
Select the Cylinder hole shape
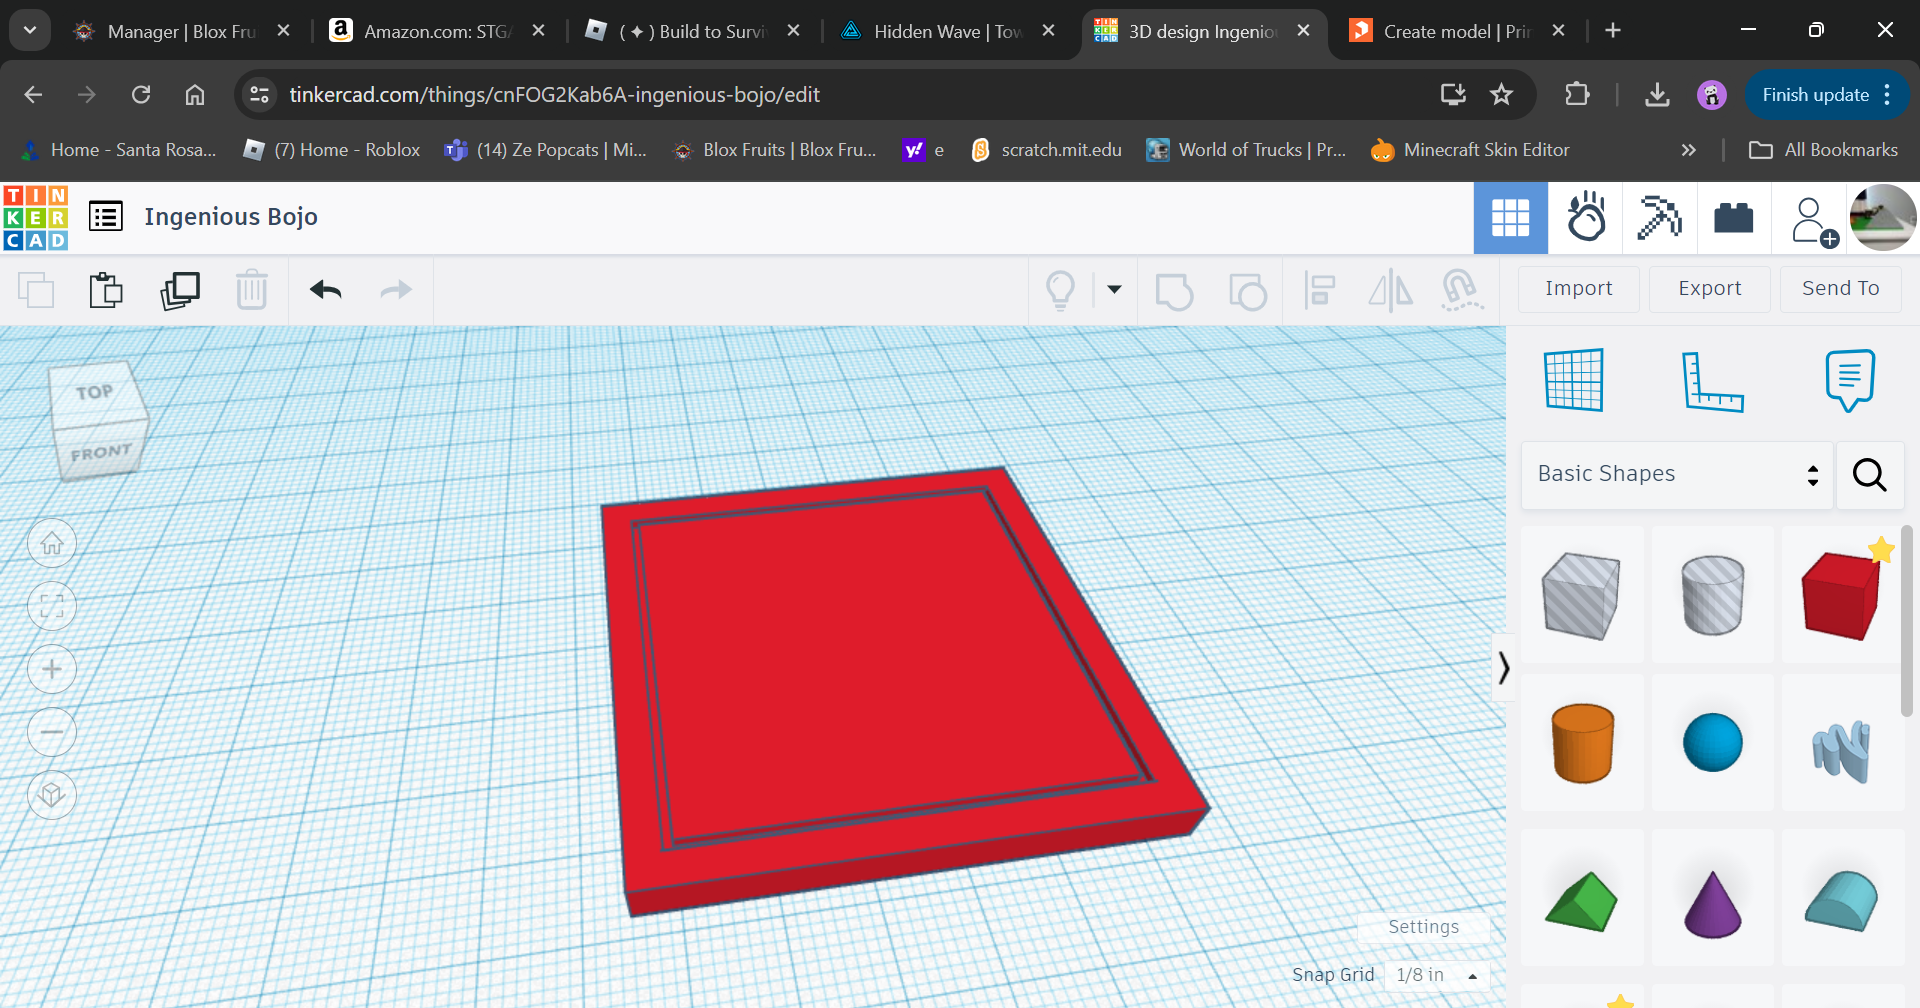(x=1712, y=594)
